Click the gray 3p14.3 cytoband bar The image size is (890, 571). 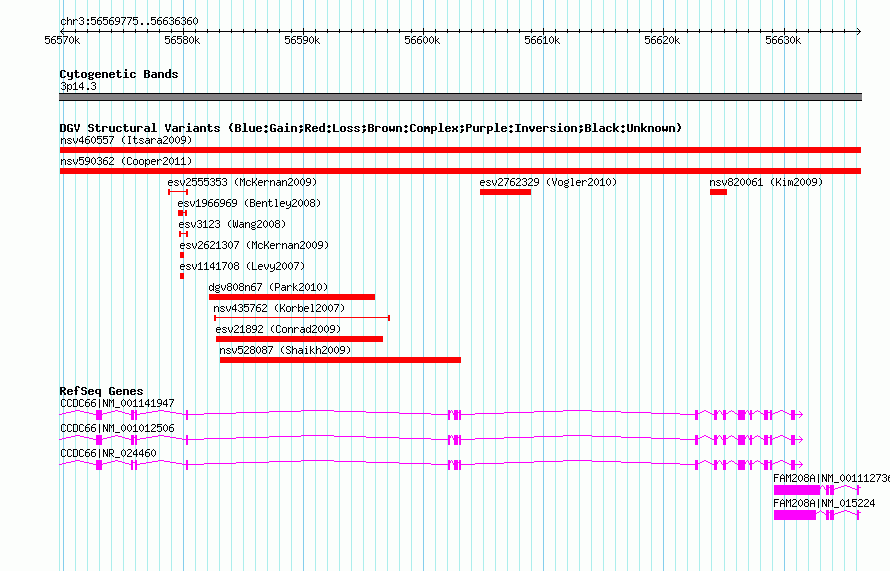[460, 97]
